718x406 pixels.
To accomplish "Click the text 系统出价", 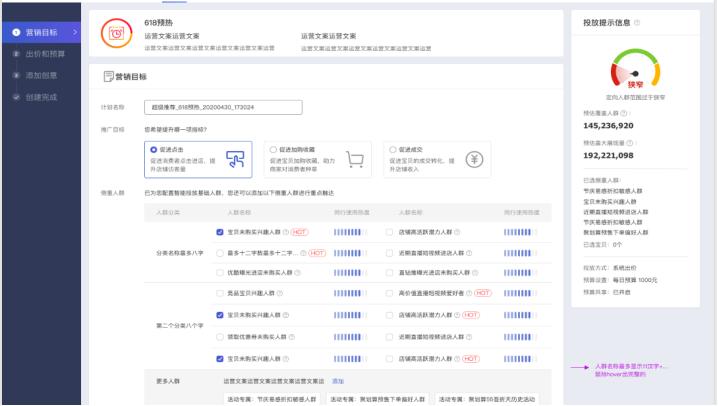I will point(625,268).
